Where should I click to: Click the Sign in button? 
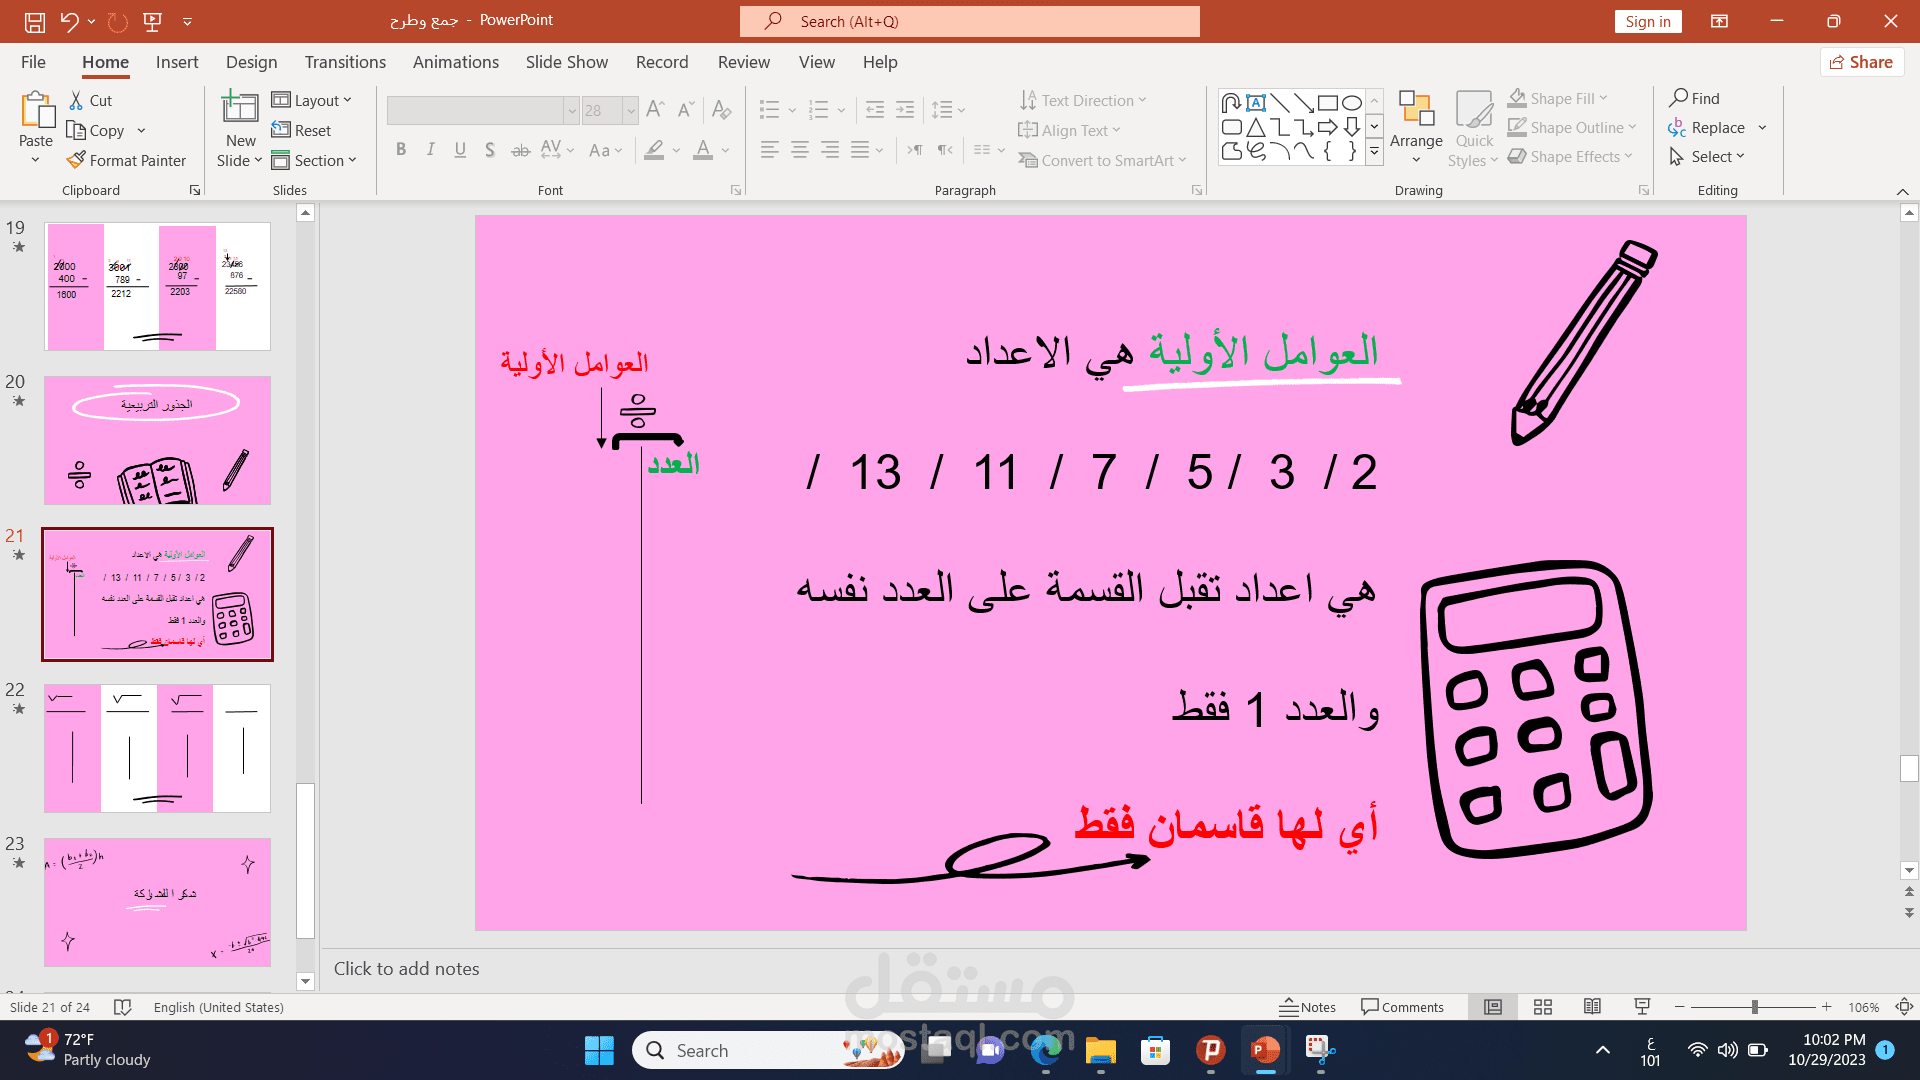(1648, 21)
